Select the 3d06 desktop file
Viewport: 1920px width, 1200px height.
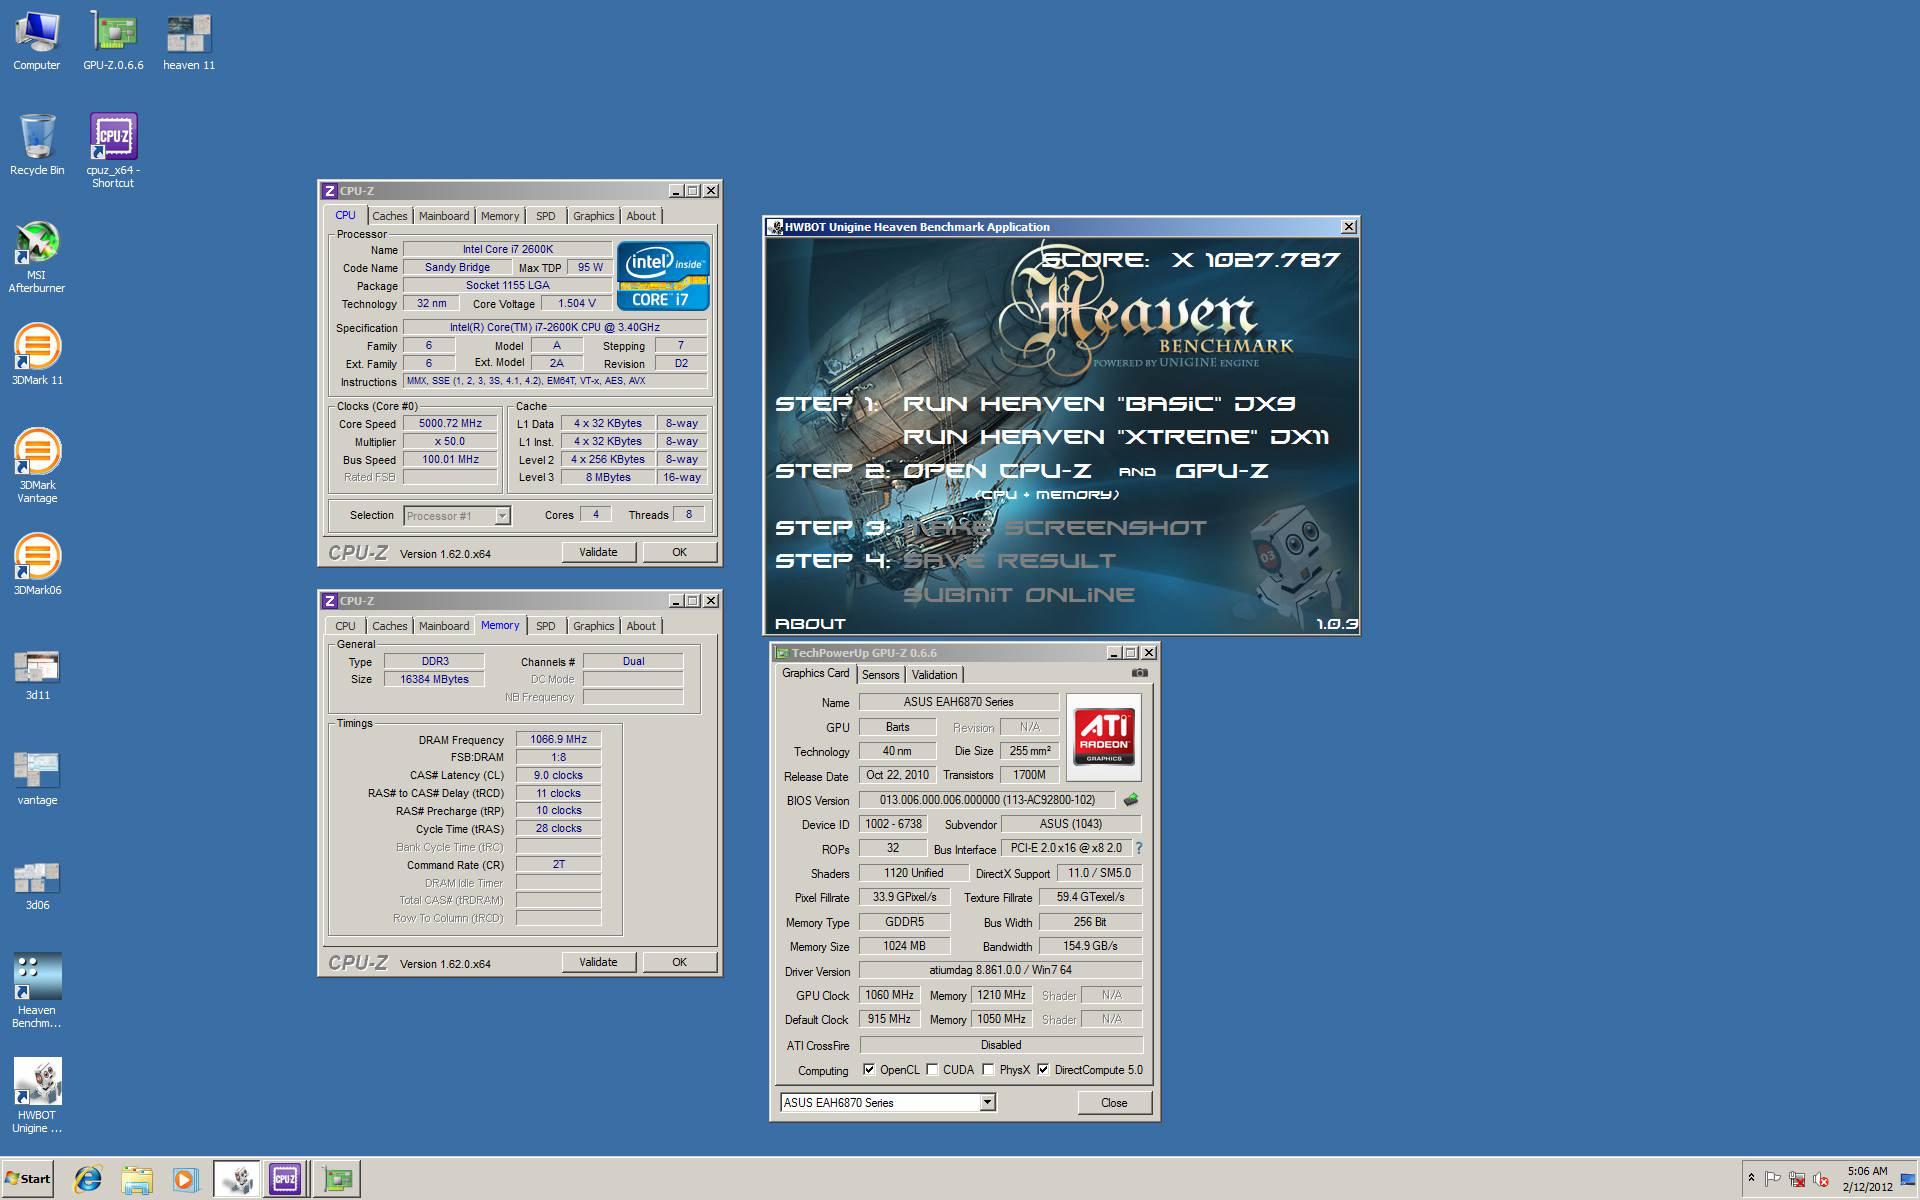(37, 884)
